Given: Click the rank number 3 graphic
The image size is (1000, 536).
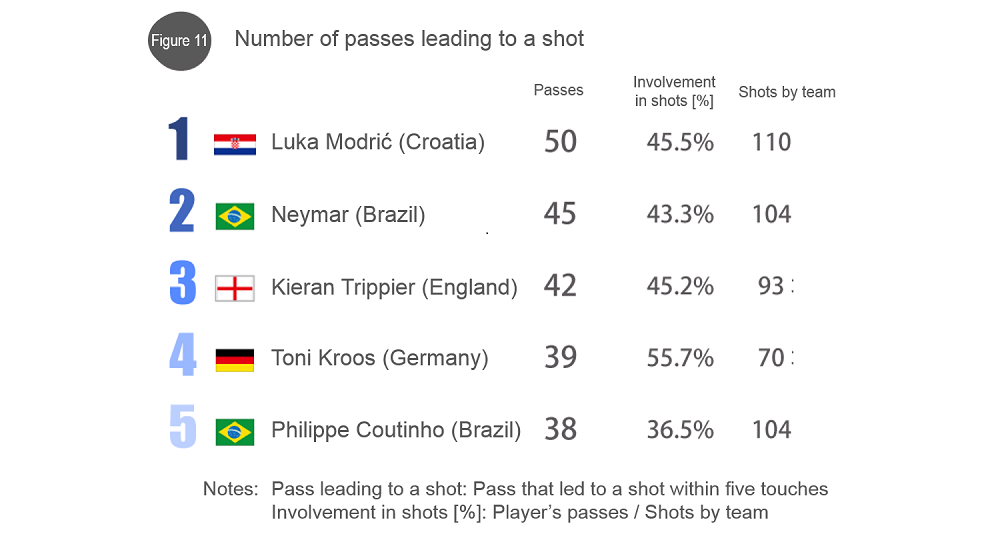Looking at the screenshot, I should 182,283.
